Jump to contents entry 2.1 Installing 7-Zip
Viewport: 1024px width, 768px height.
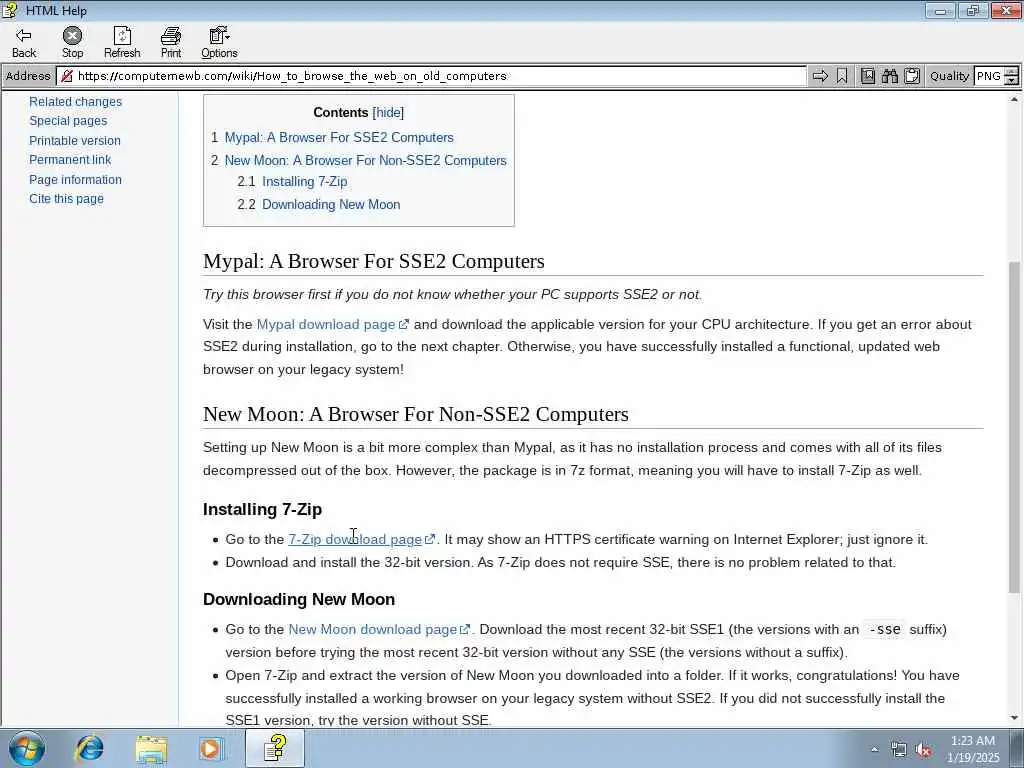click(304, 182)
